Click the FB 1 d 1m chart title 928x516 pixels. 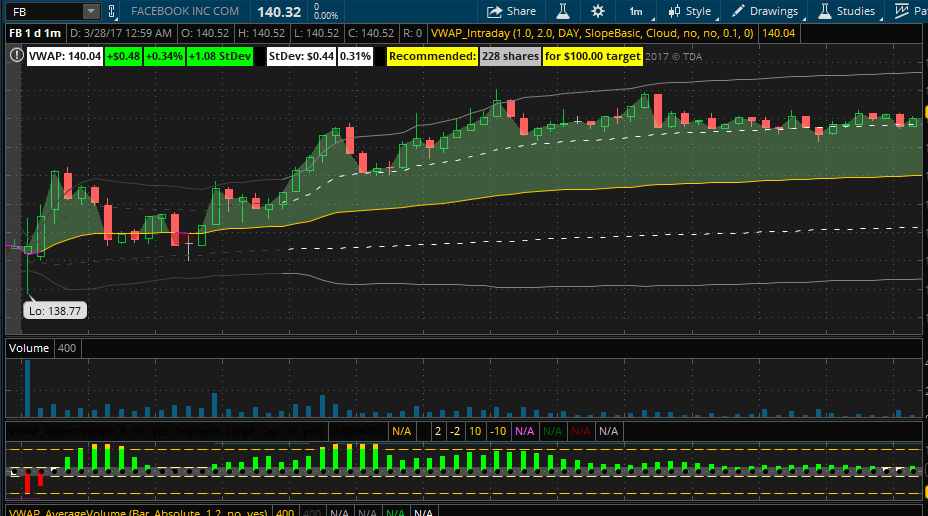pyautogui.click(x=35, y=33)
